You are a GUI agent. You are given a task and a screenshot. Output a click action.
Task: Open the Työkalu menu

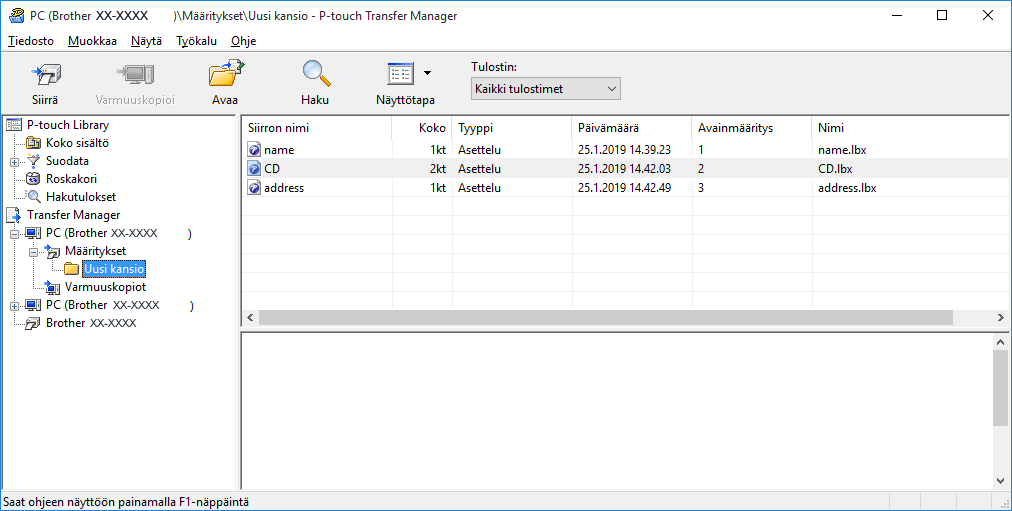click(196, 41)
